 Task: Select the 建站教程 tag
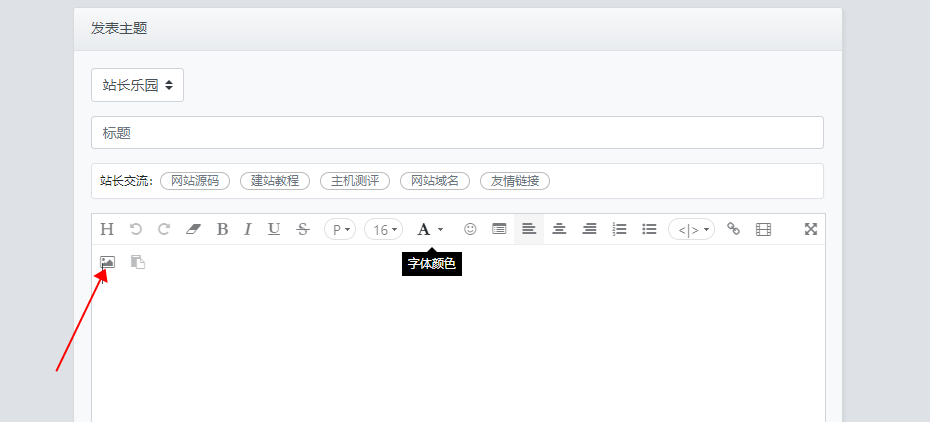(275, 181)
